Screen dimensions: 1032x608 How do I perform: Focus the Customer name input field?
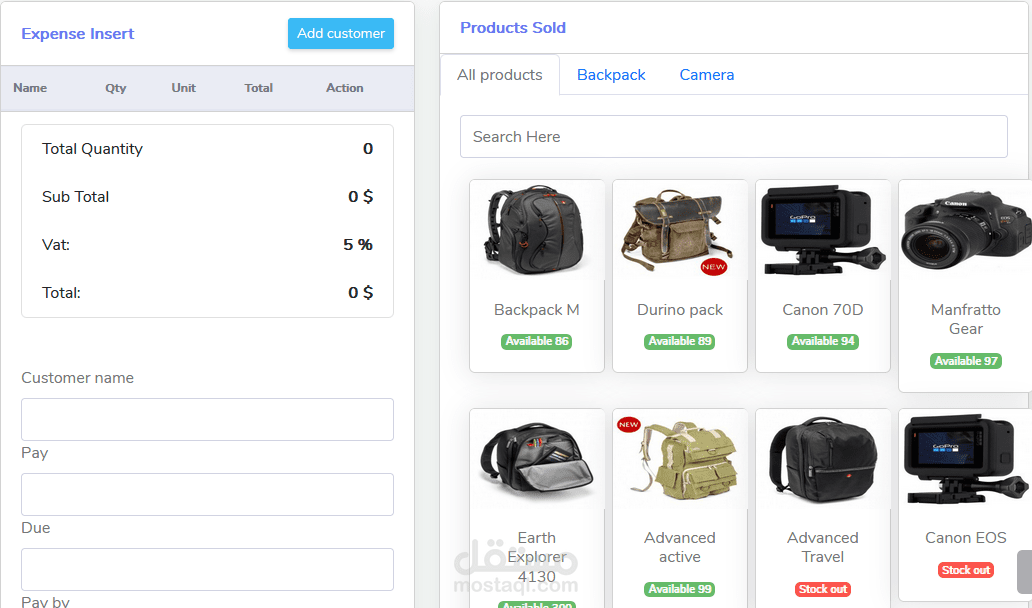pyautogui.click(x=207, y=420)
